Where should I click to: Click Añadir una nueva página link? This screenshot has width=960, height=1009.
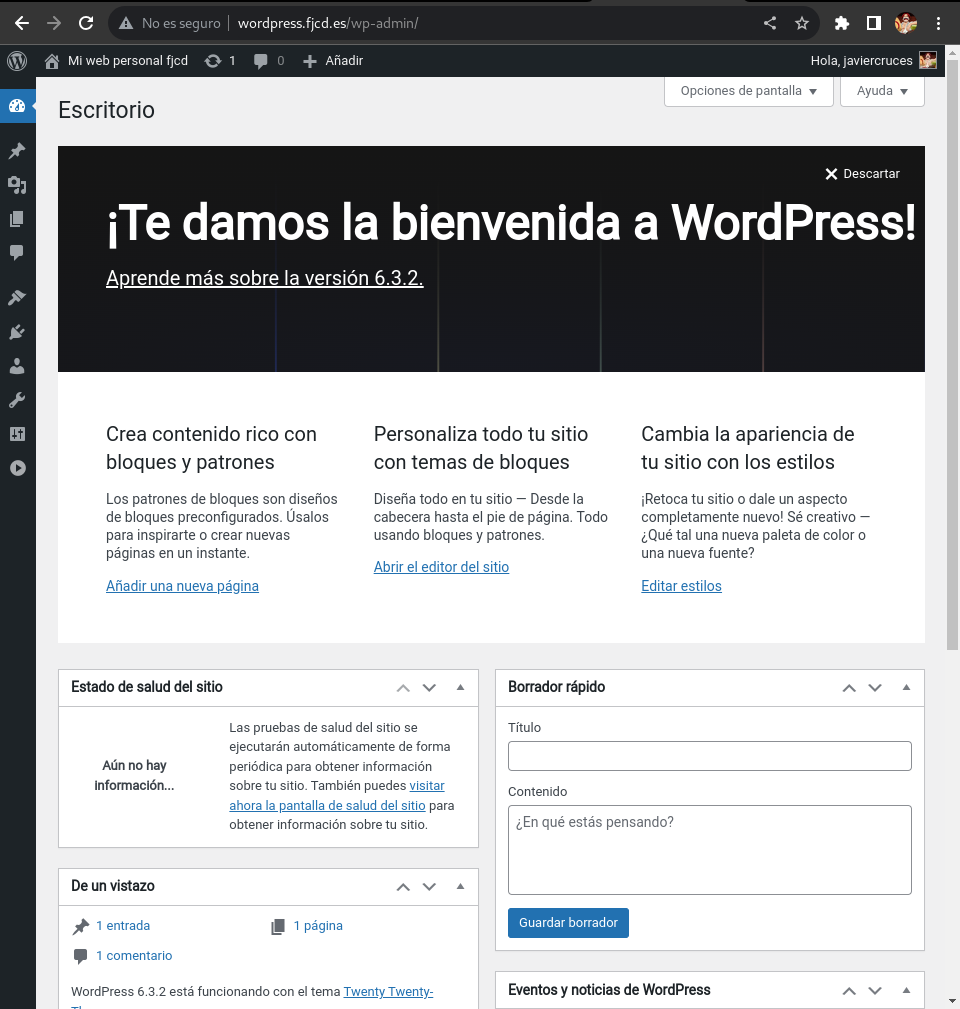coord(182,586)
